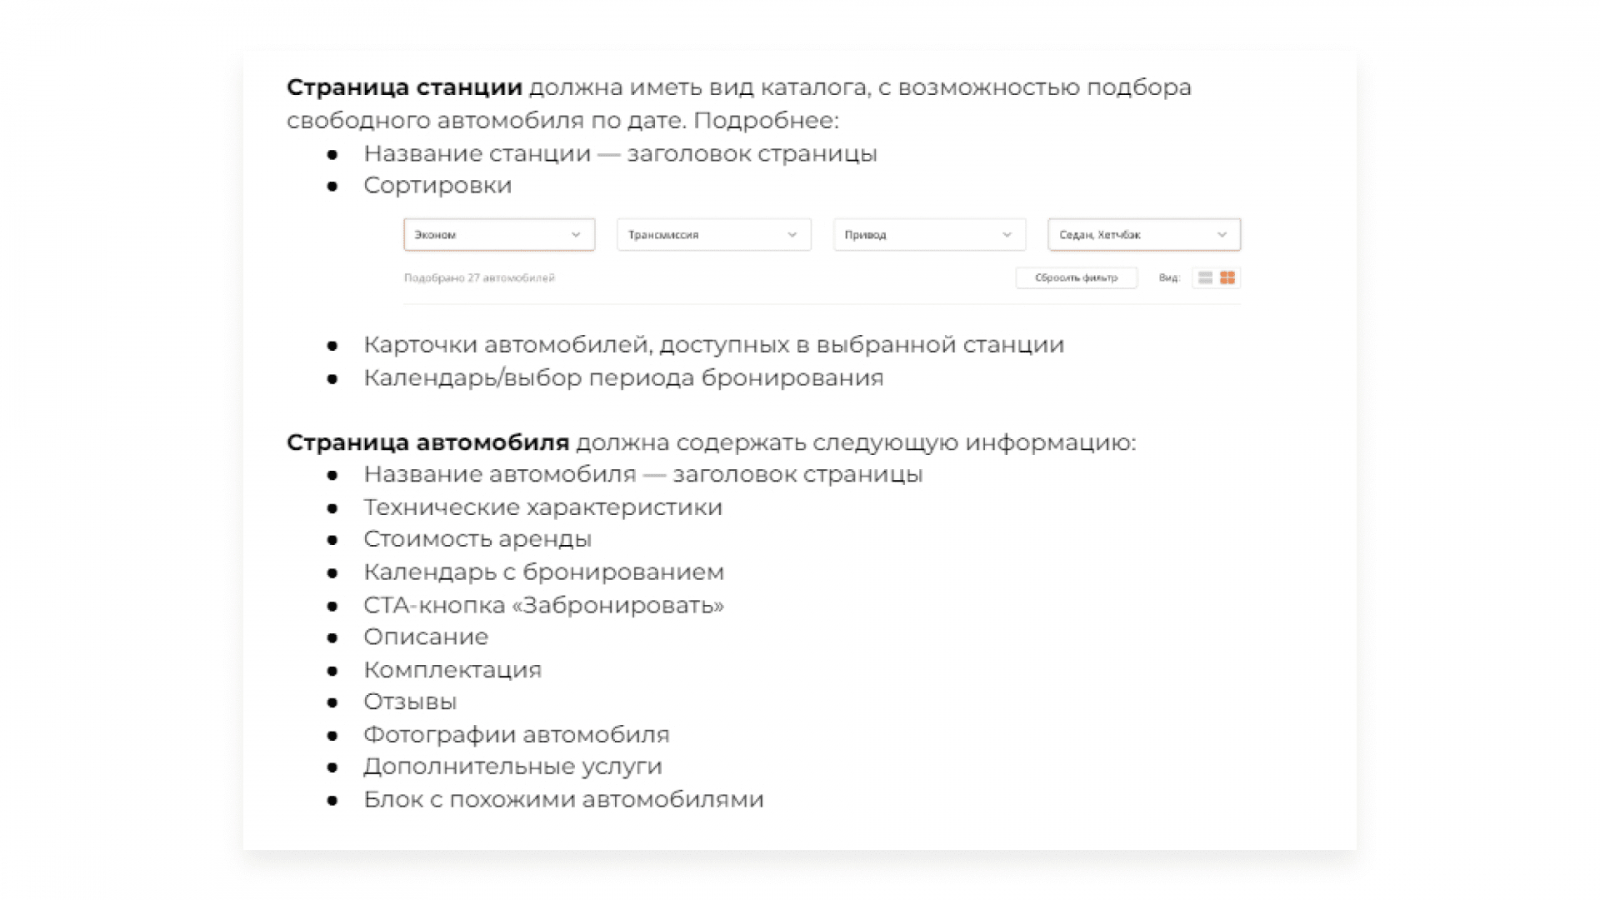The height and width of the screenshot is (900, 1600).
Task: Switch to list view layout icon
Action: (x=1205, y=278)
